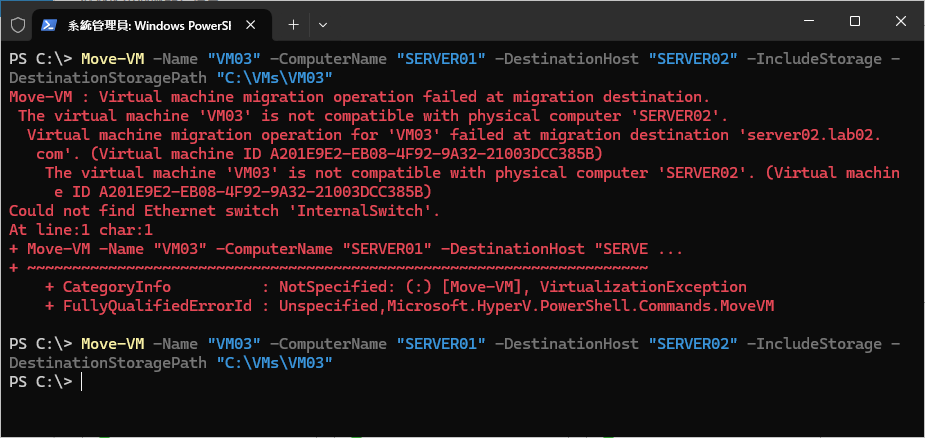925x438 pixels.
Task: Click the PowerShell icon on the tab
Action: [x=47, y=22]
